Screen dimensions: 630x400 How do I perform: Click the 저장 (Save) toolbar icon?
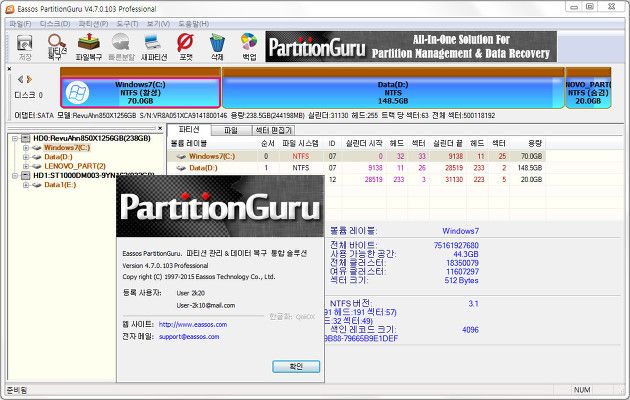(25, 47)
